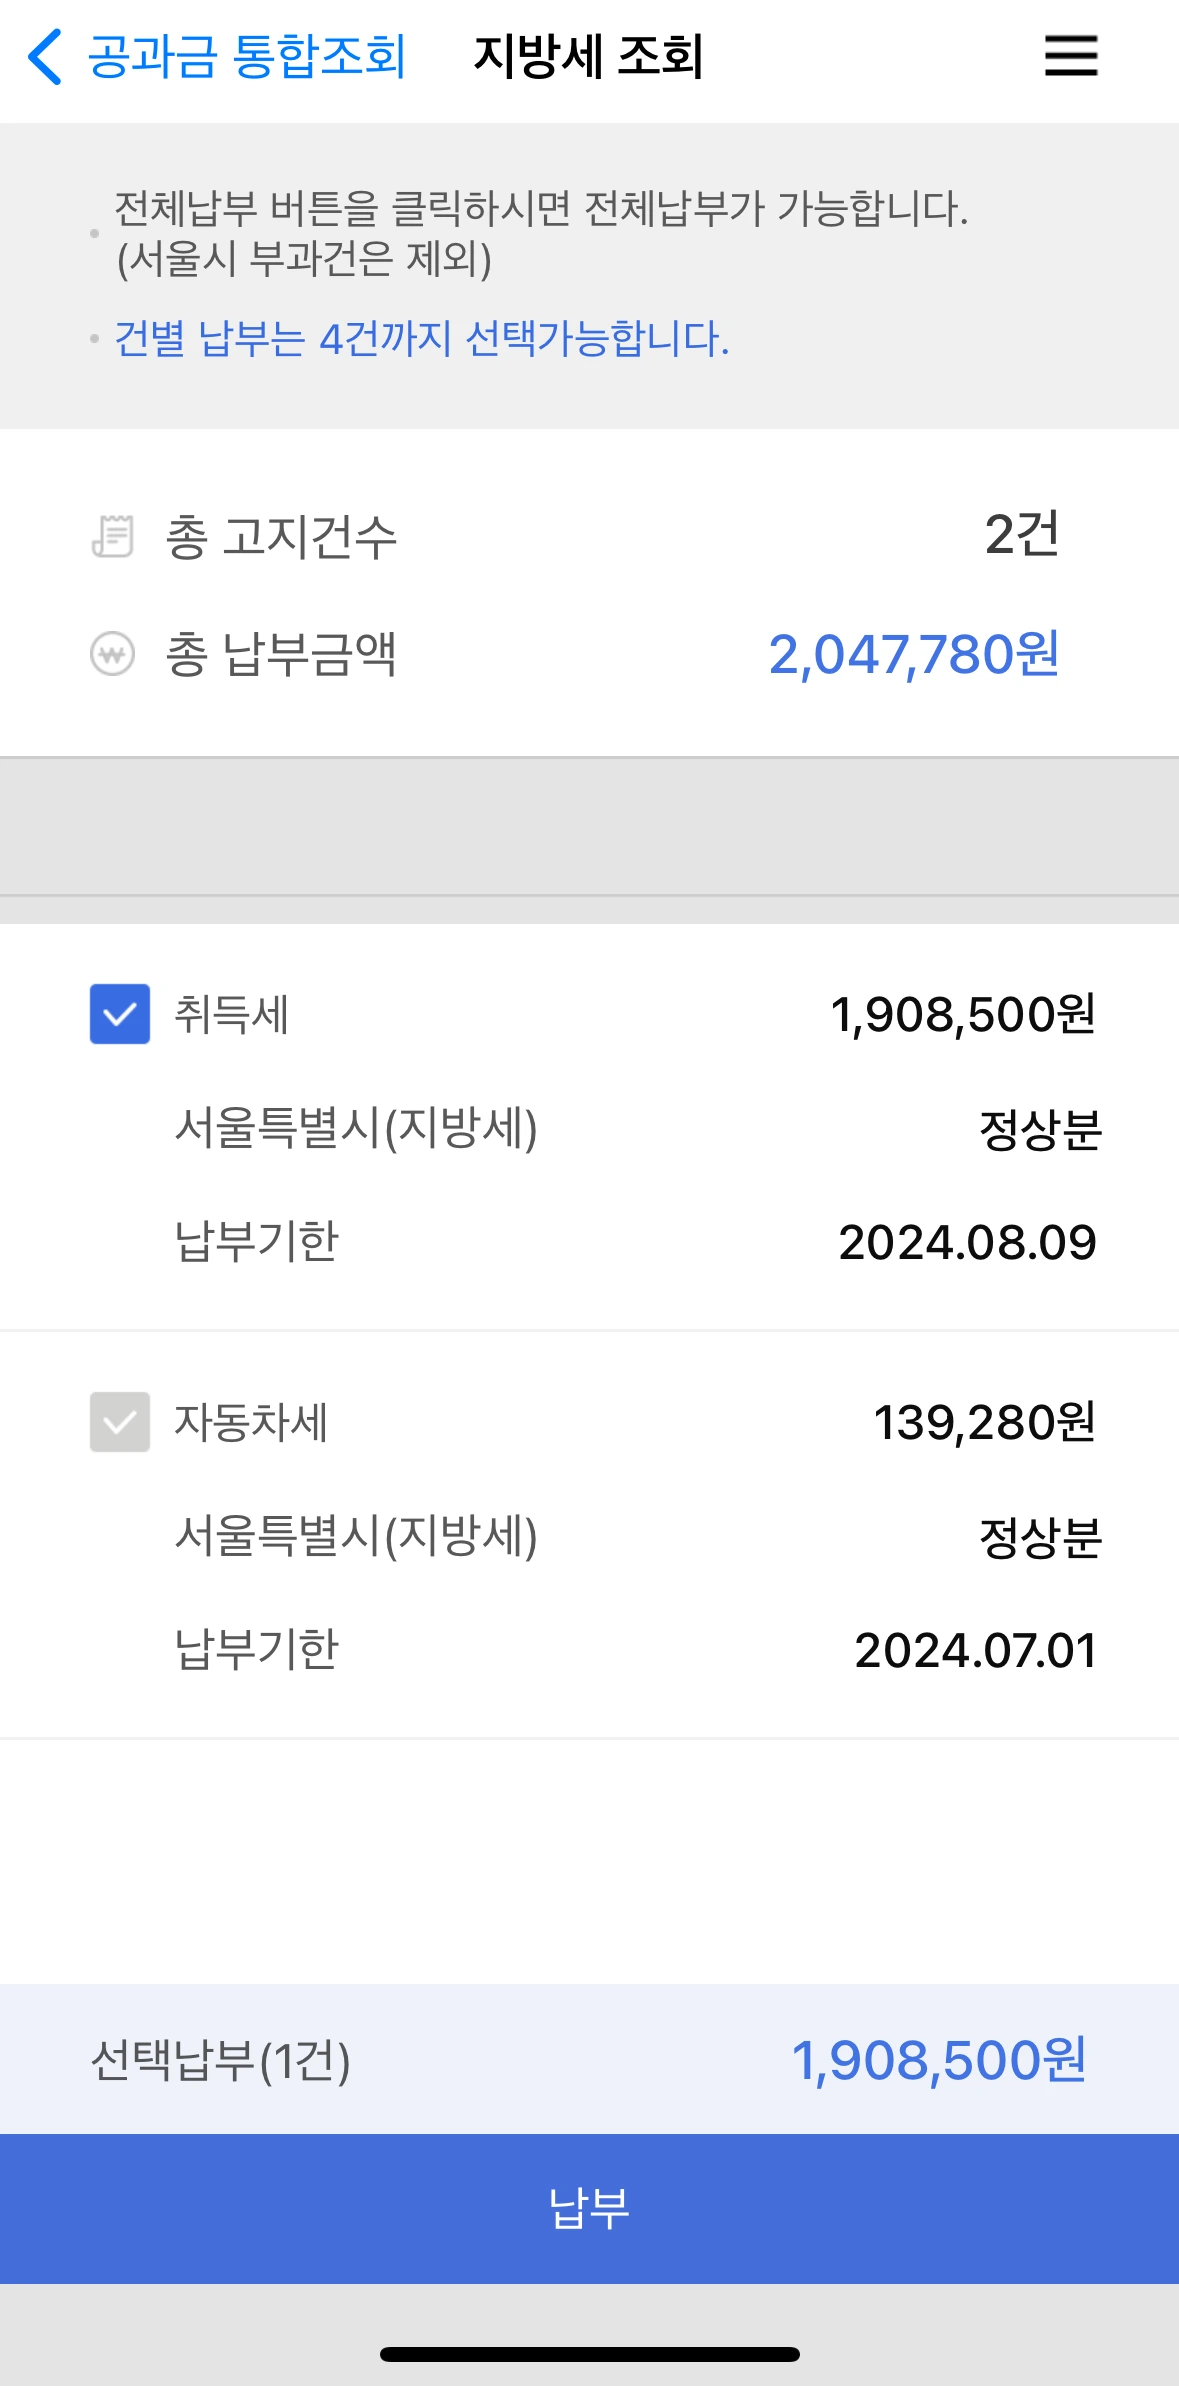Tap the receipt icon beside 총 고지건수

coord(112,536)
